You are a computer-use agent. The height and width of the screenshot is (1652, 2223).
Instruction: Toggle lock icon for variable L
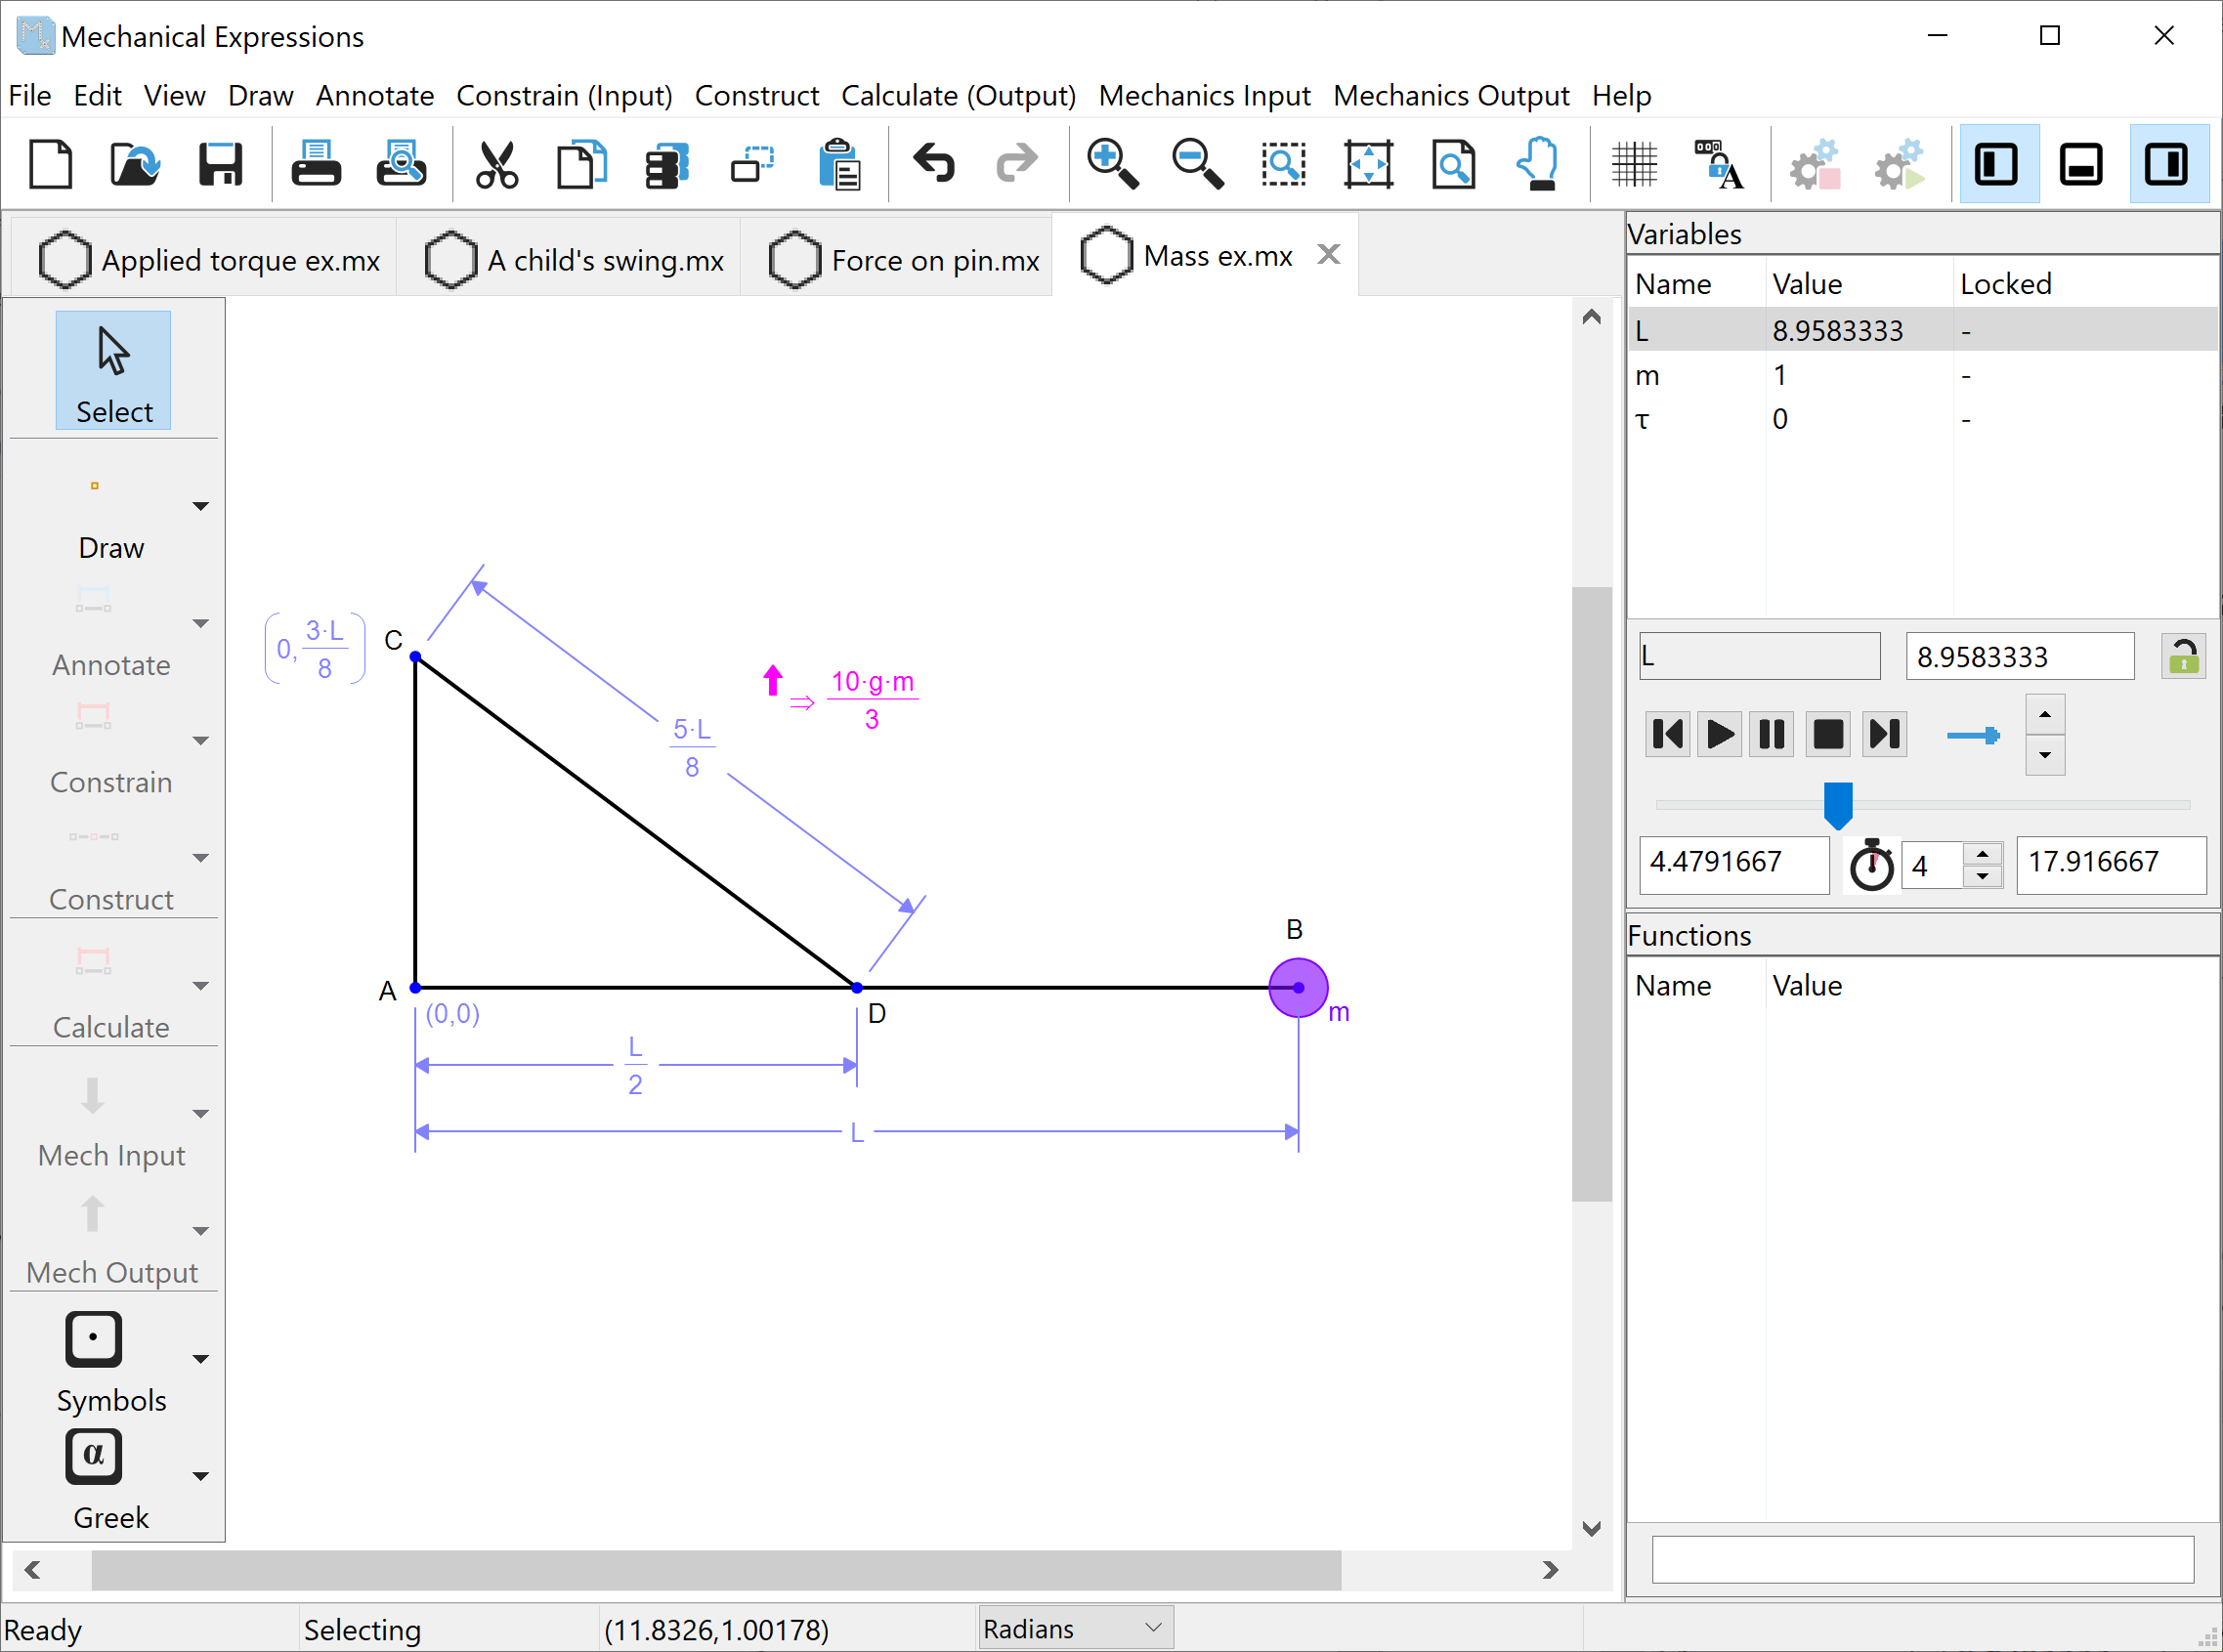click(2182, 657)
